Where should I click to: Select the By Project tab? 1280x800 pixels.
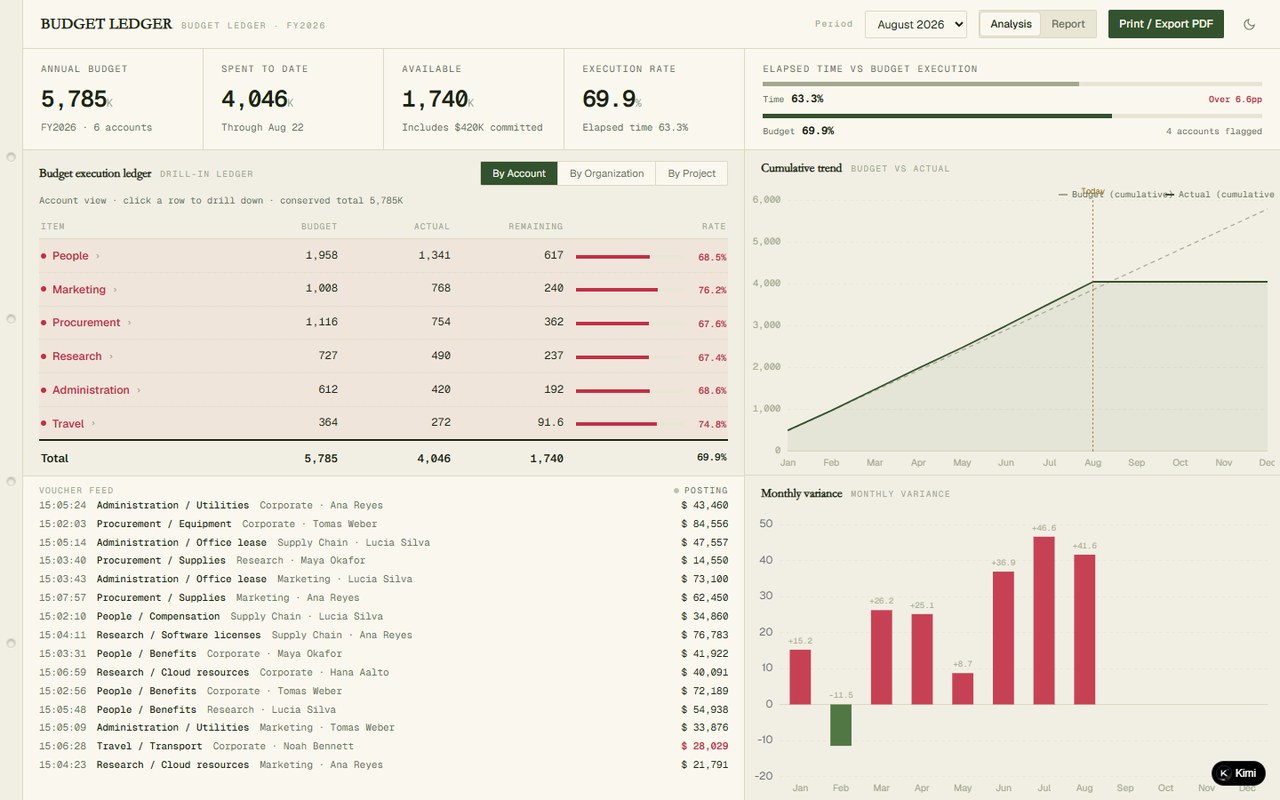(691, 173)
